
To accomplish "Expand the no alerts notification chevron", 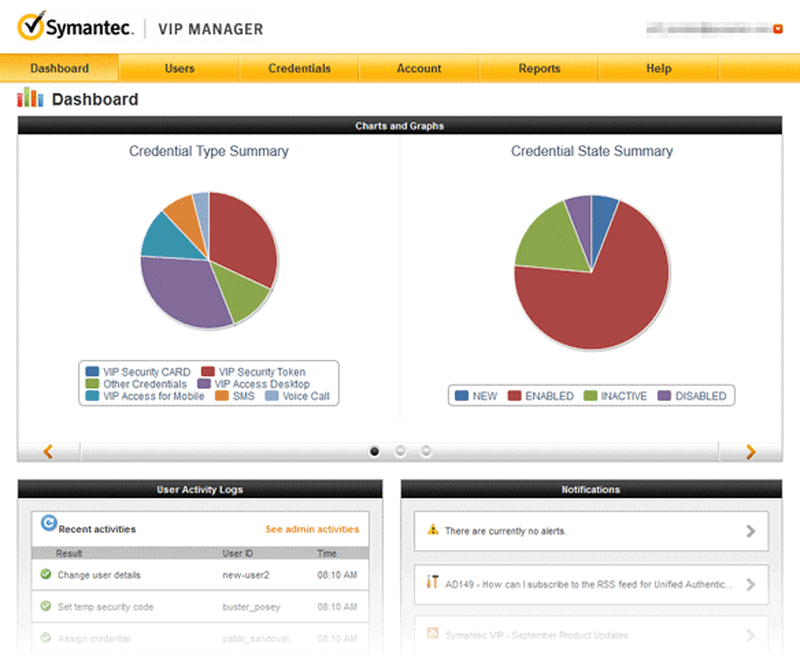I will [750, 531].
